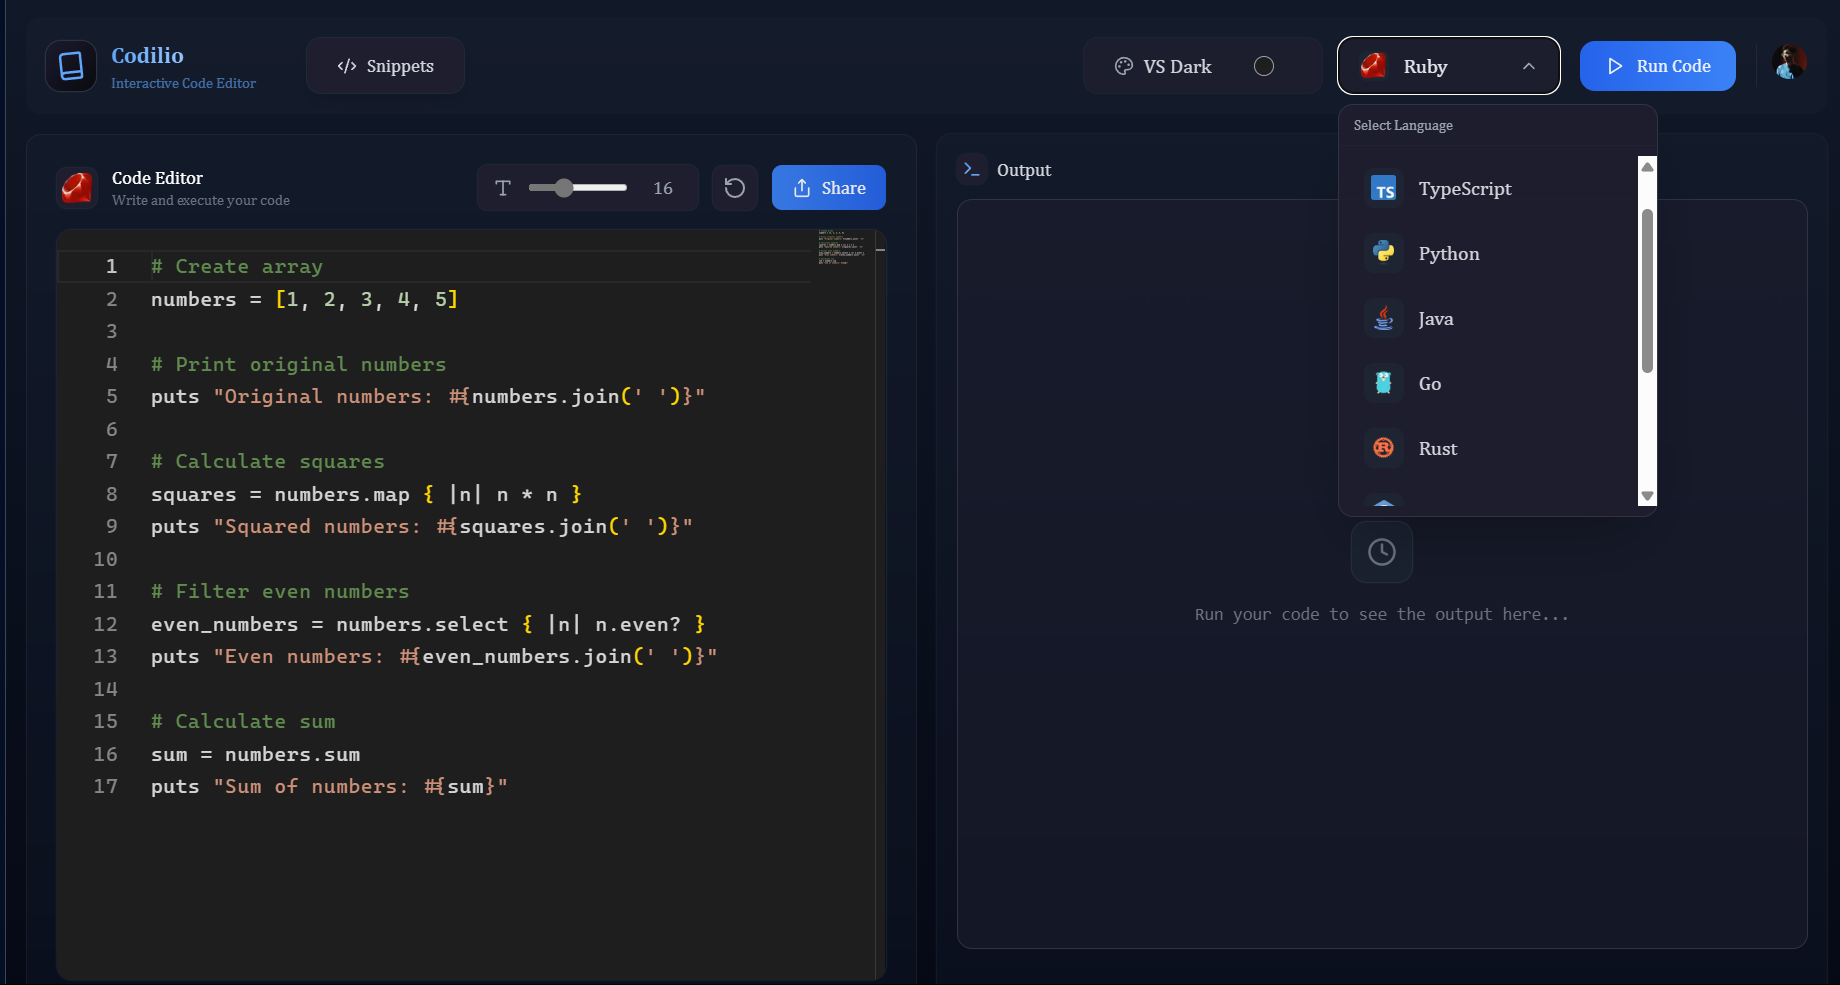Choose Java from the Select Language list
The image size is (1840, 985).
point(1436,318)
